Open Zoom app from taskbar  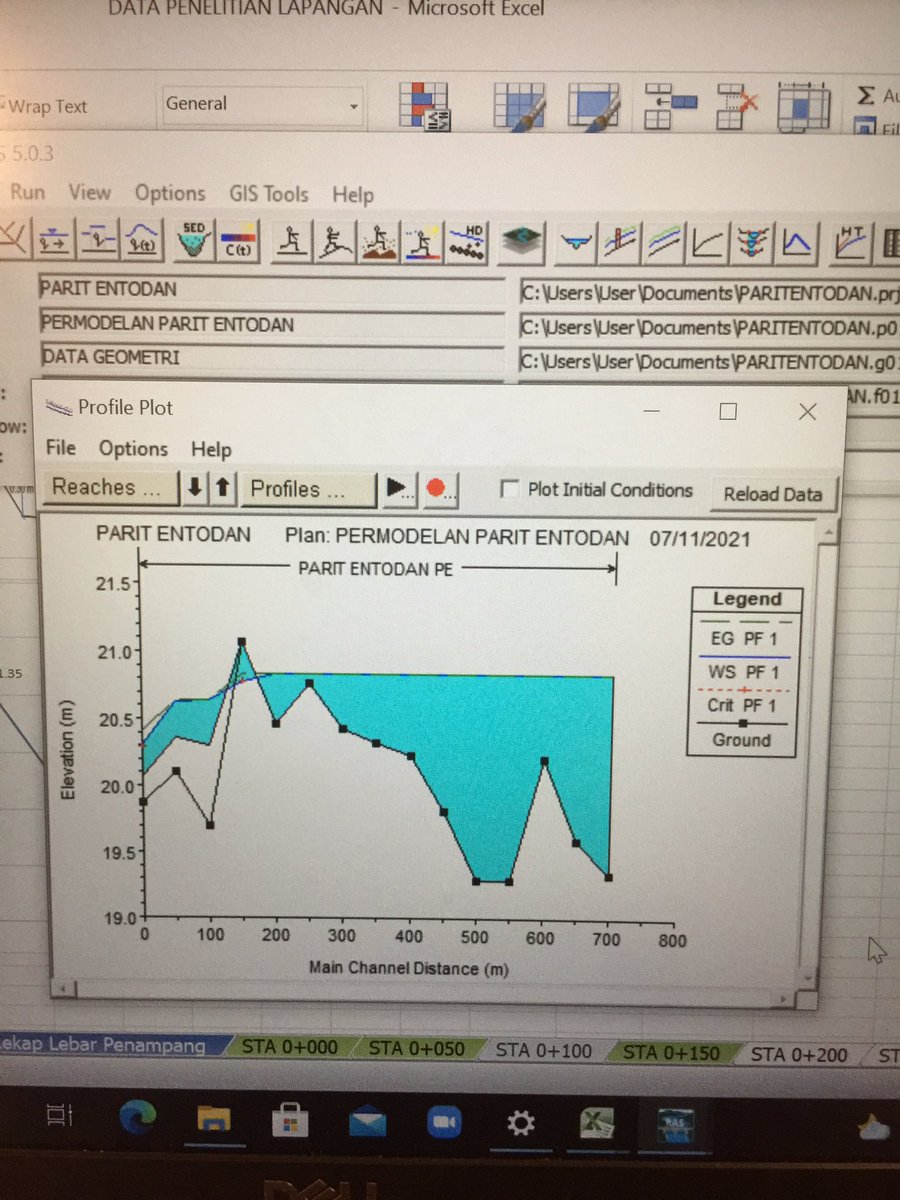pos(444,1124)
